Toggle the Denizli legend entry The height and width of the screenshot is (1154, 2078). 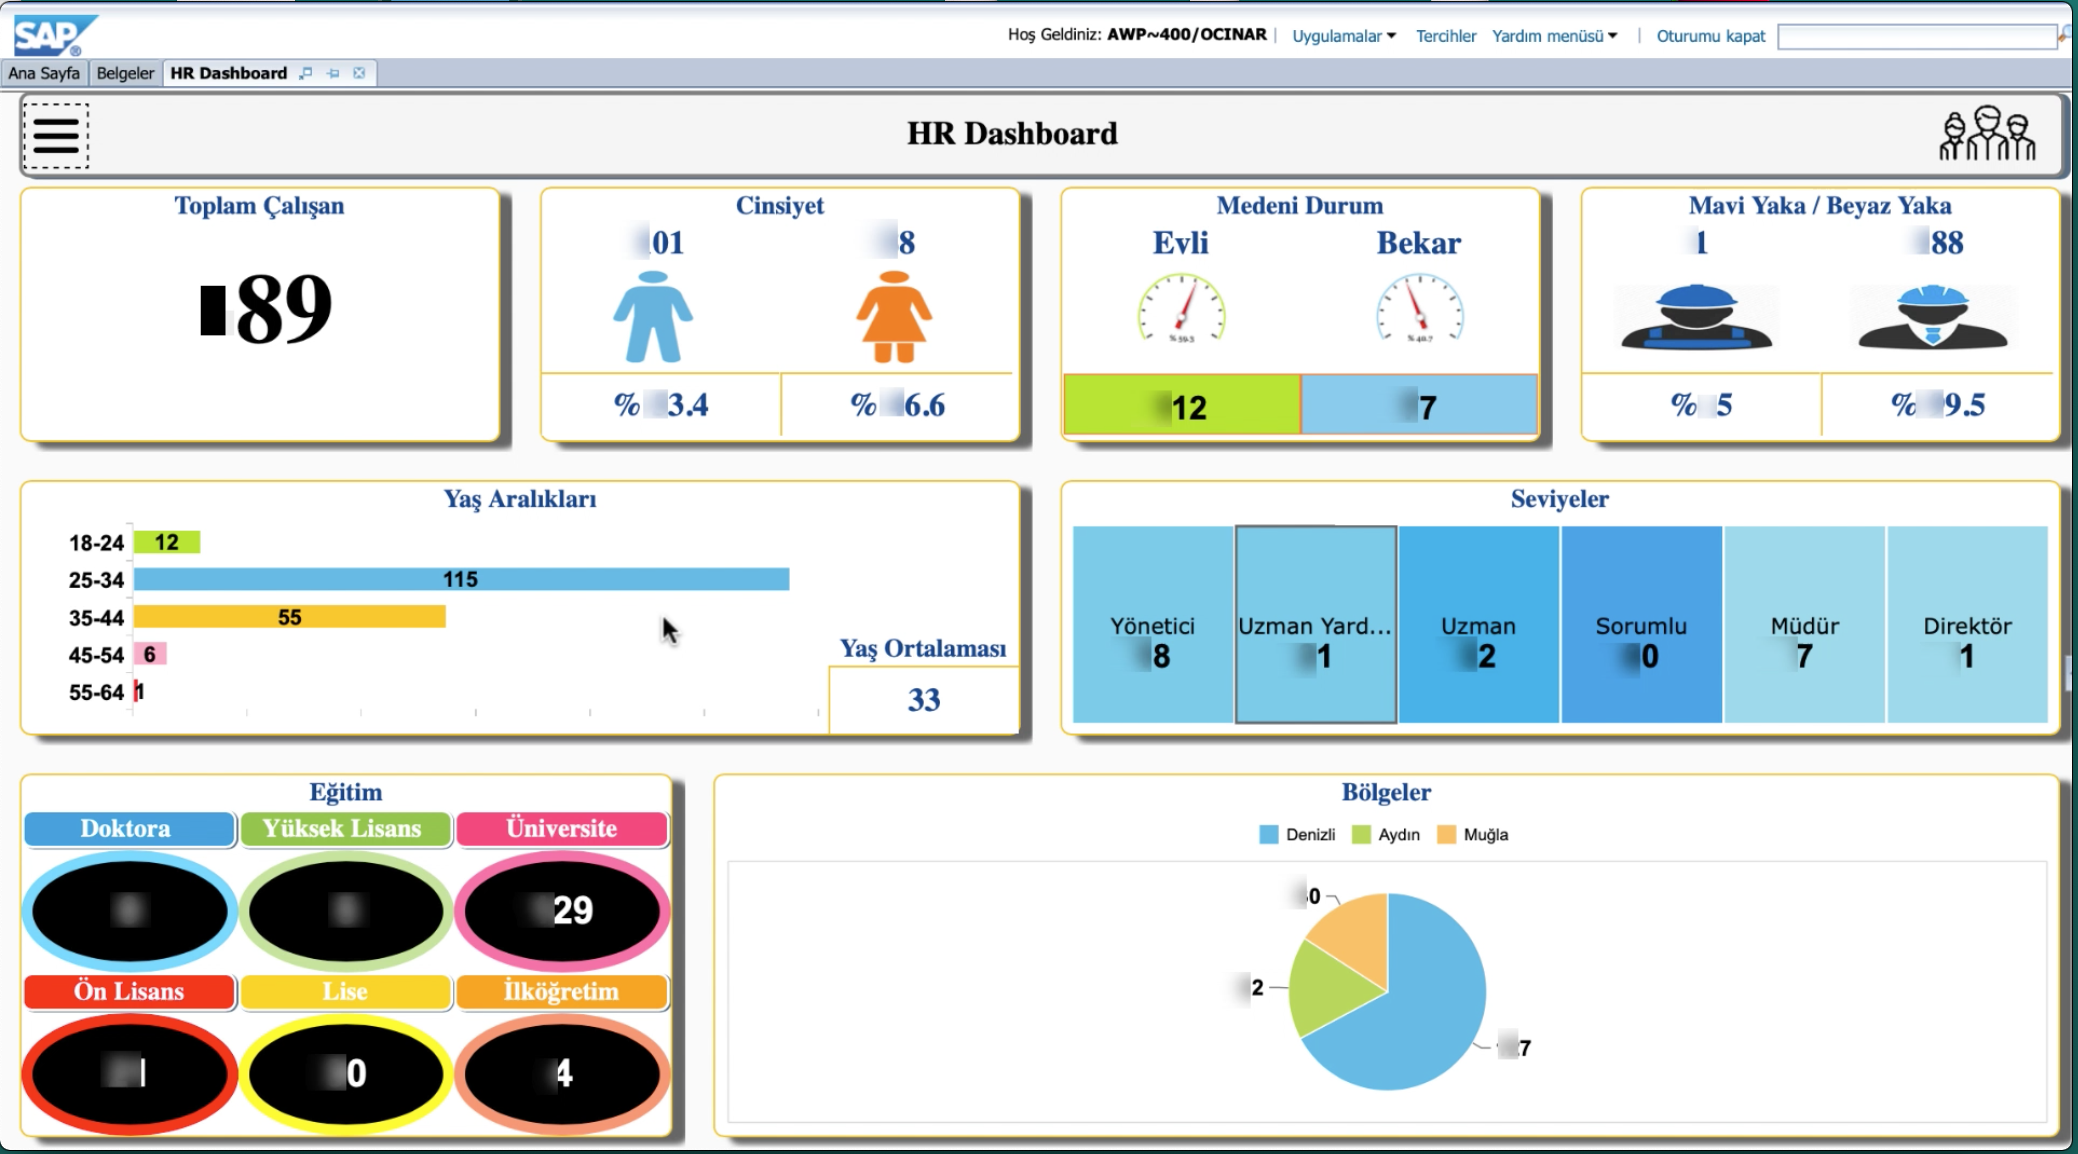[1297, 834]
